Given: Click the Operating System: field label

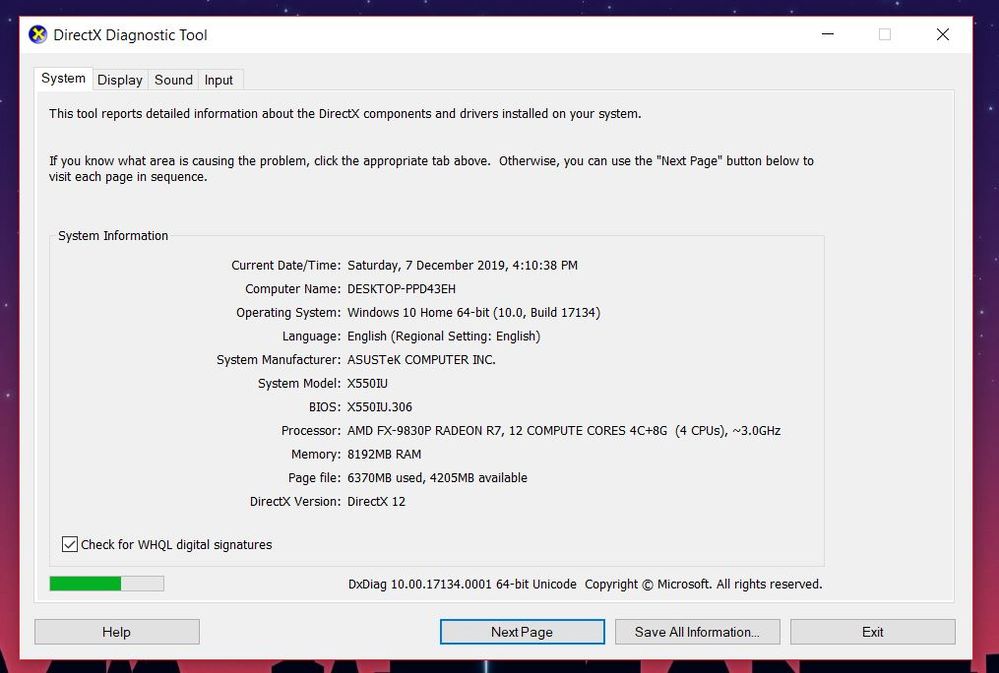Looking at the screenshot, I should tap(289, 312).
